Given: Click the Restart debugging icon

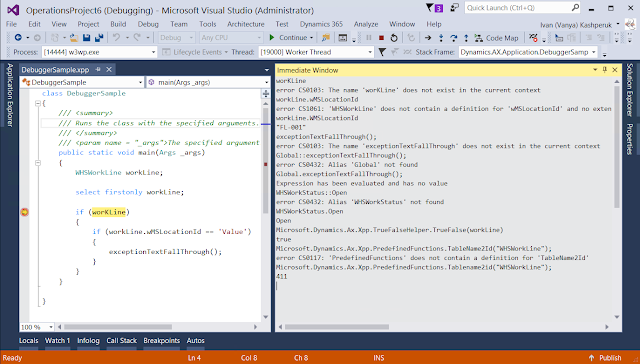Looking at the screenshot, I should click(x=394, y=38).
